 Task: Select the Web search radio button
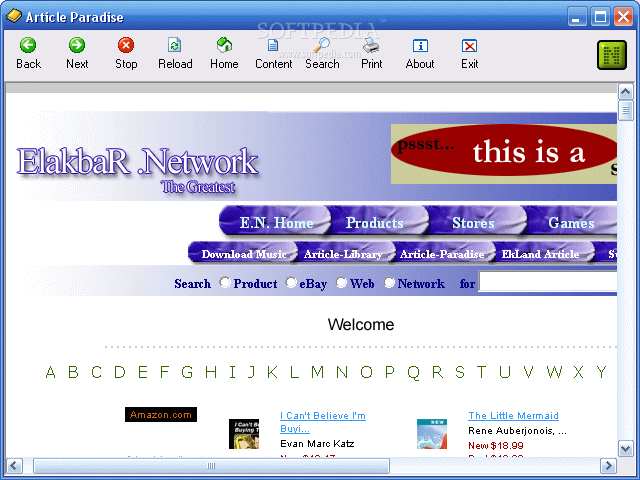tap(342, 282)
